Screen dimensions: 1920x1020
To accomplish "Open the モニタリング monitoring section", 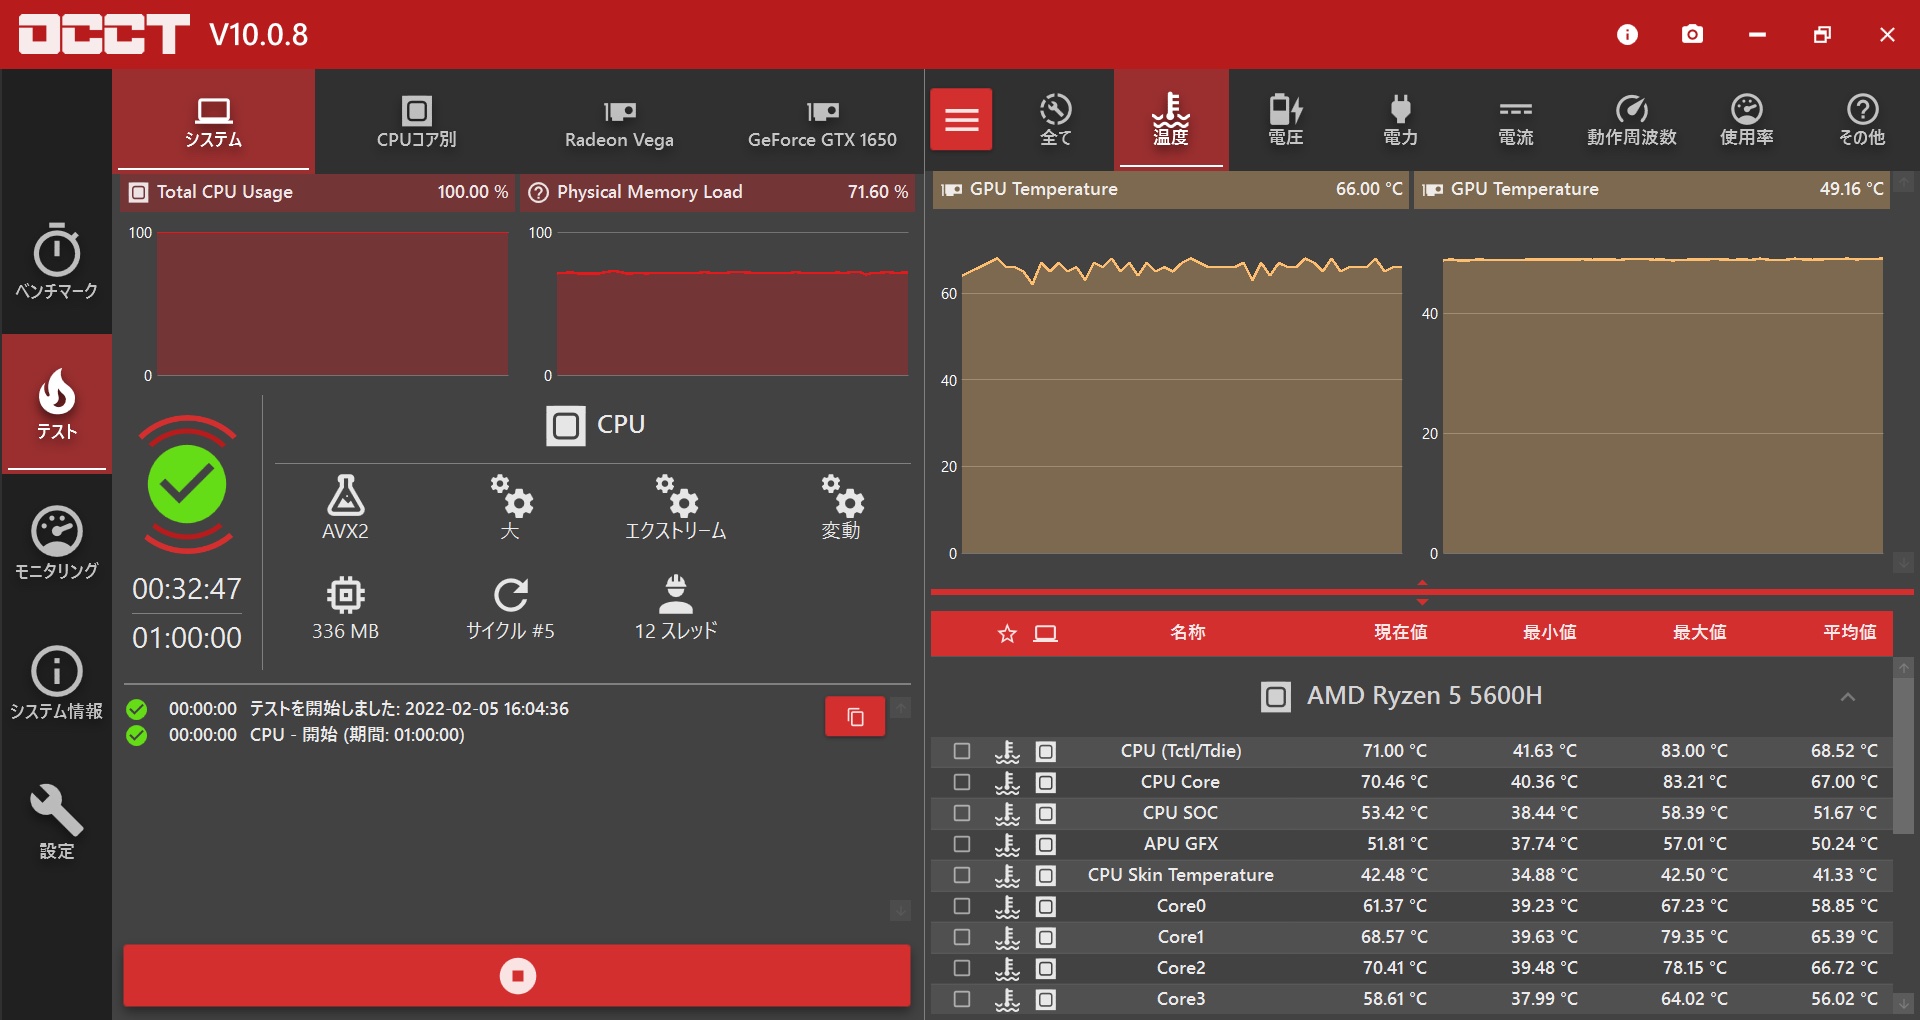I will (x=56, y=543).
